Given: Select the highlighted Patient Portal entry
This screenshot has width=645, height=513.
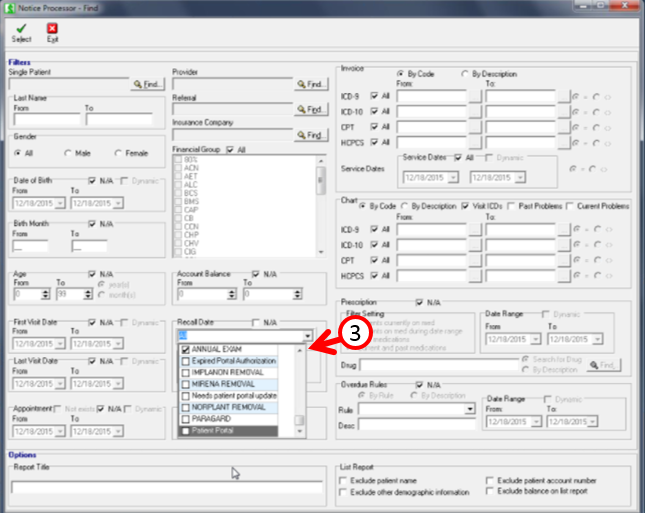Looking at the screenshot, I should [231, 431].
